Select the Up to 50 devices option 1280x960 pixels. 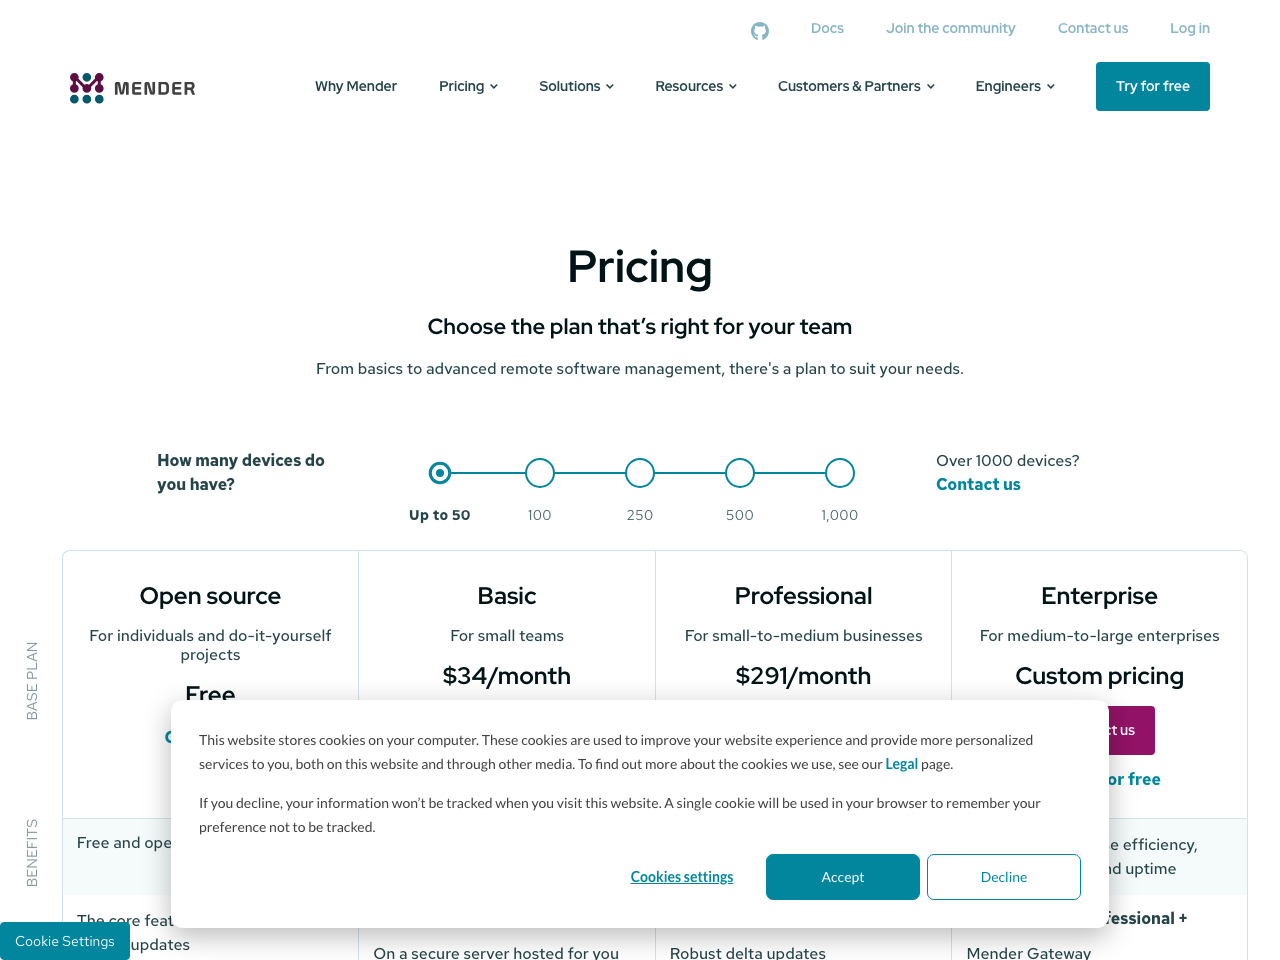pyautogui.click(x=440, y=473)
